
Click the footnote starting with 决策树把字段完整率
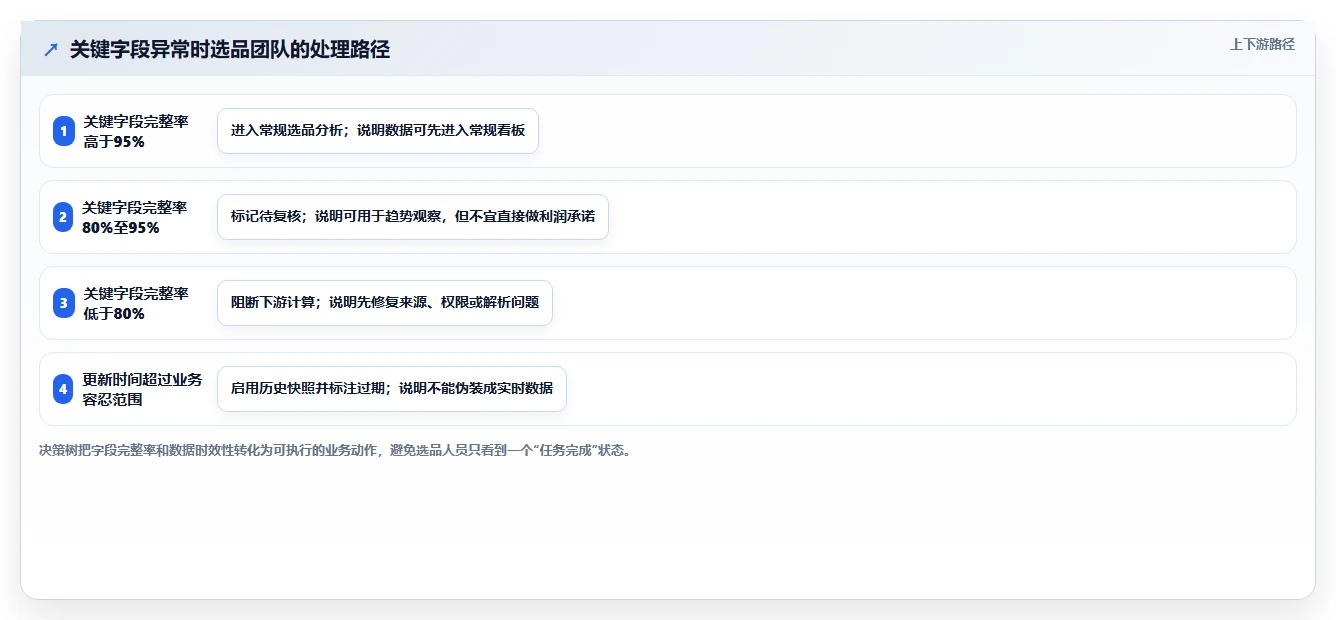(335, 450)
